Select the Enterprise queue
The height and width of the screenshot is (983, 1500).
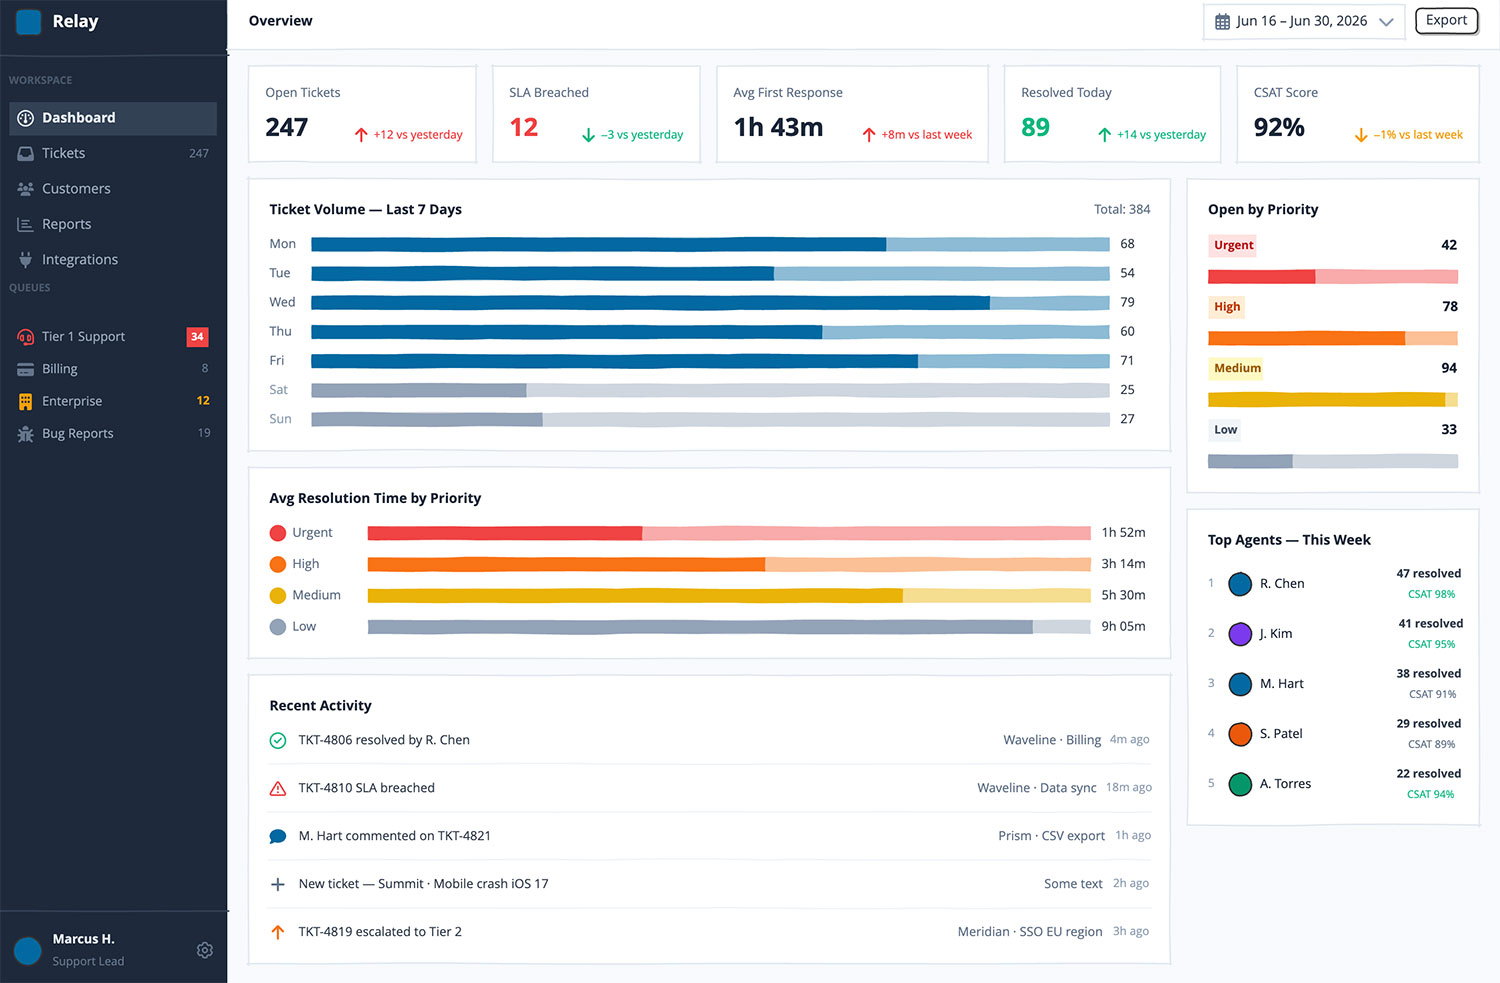pos(113,402)
